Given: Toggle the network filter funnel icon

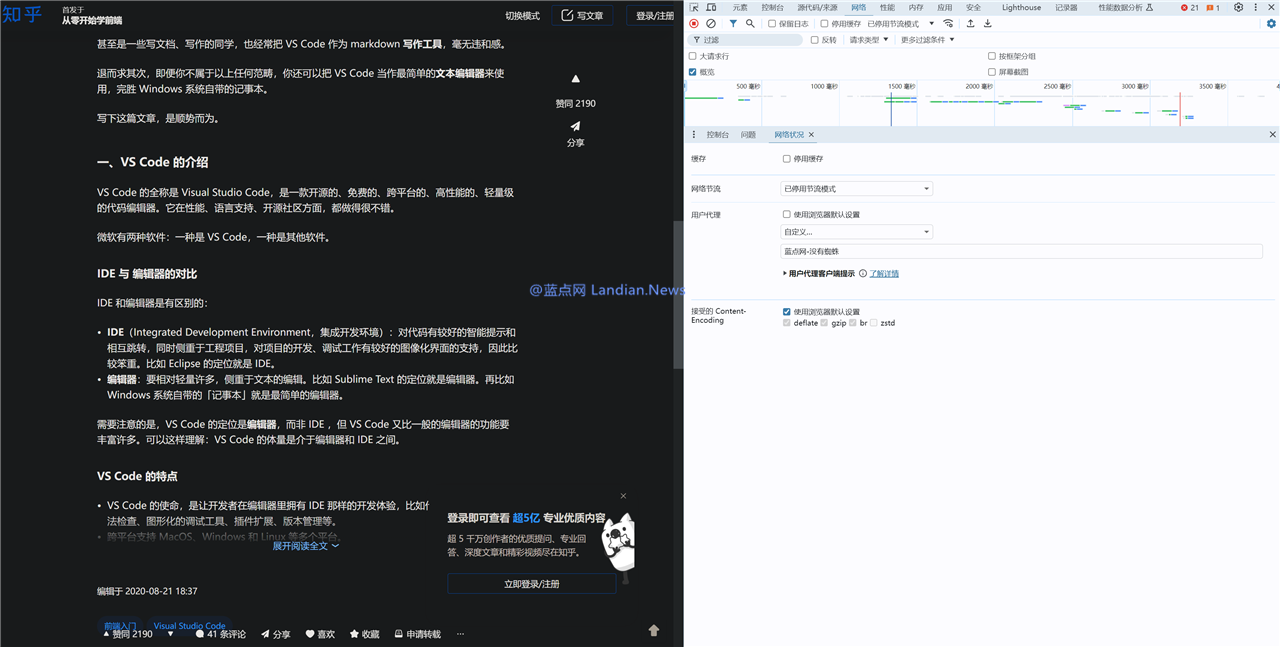Looking at the screenshot, I should pos(733,23).
